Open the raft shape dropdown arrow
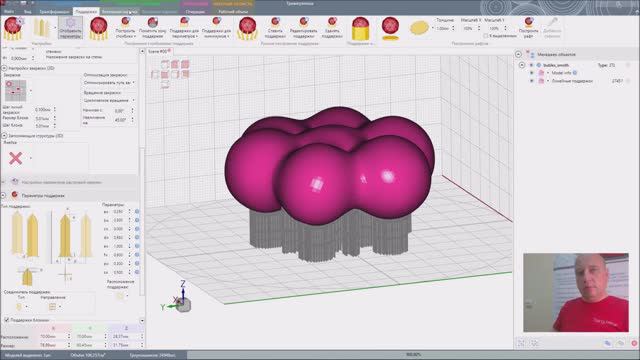This screenshot has width=640, height=360. [x=433, y=28]
